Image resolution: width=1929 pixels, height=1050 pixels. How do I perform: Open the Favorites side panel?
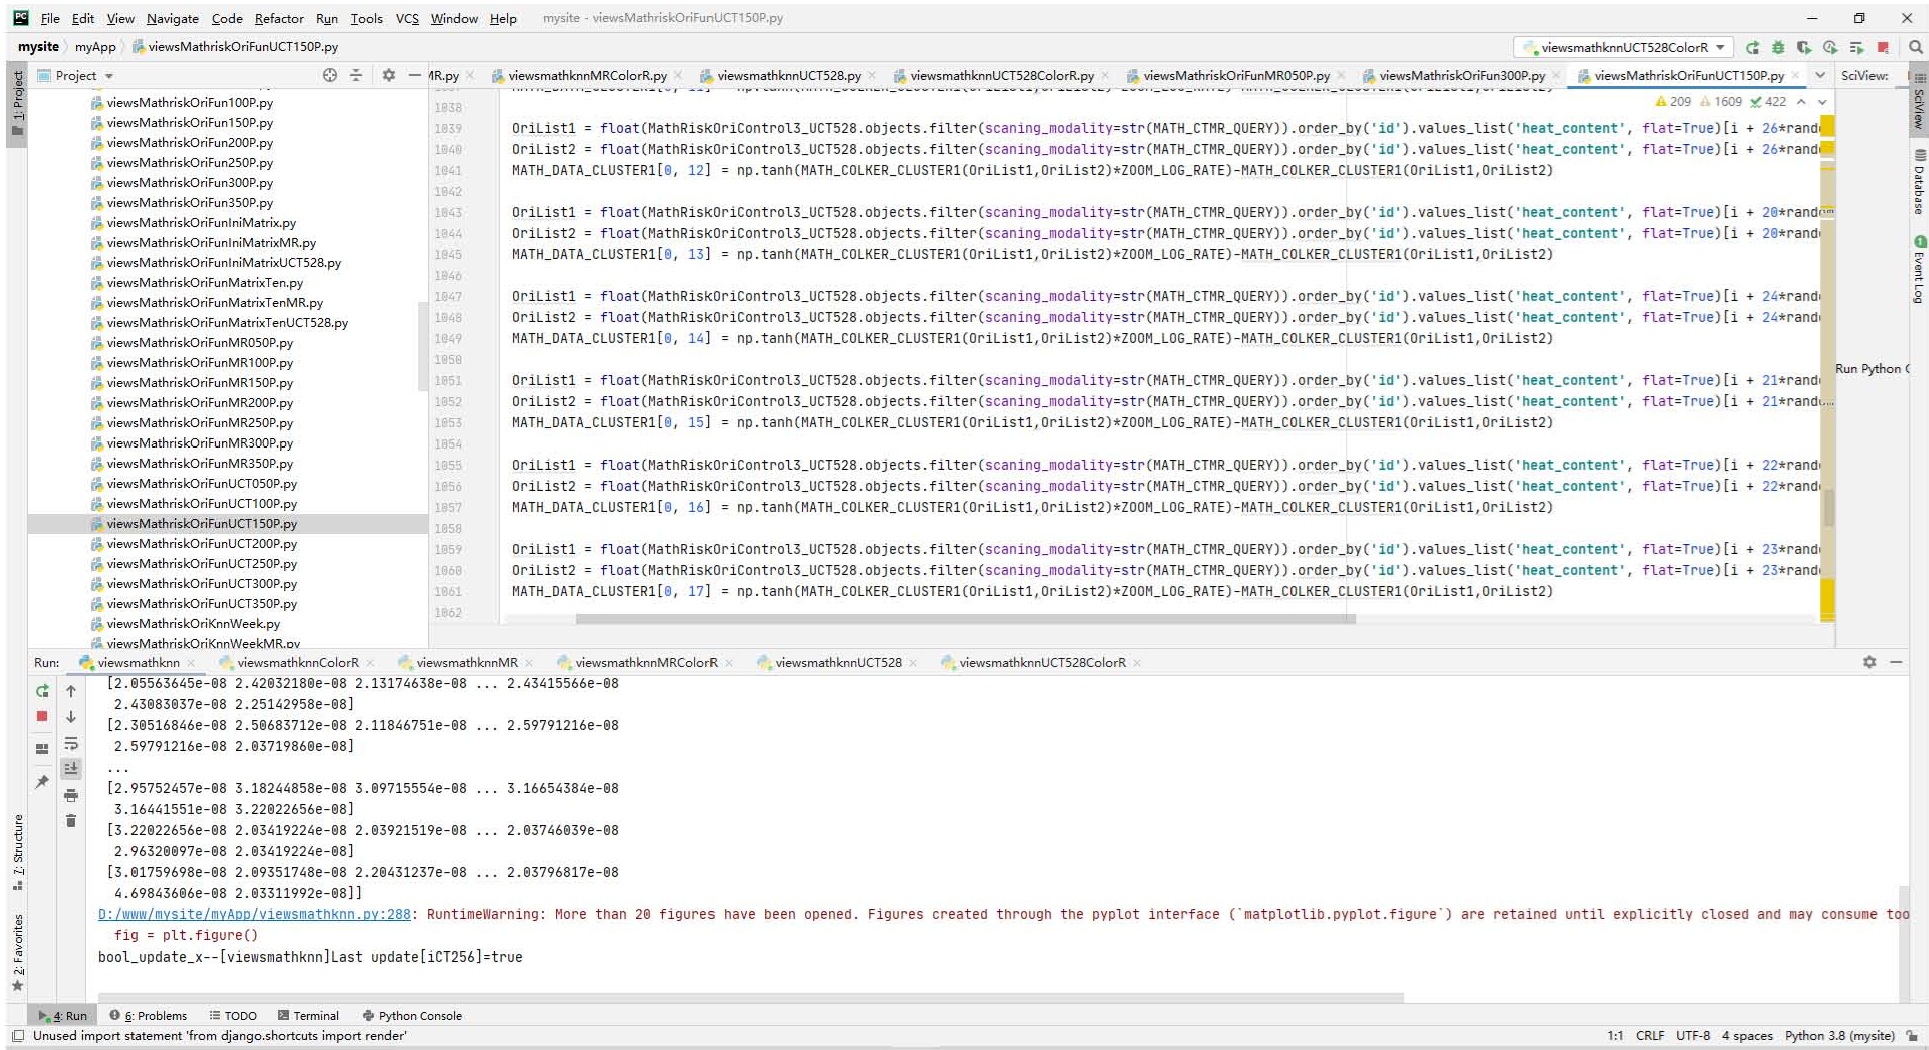(18, 952)
